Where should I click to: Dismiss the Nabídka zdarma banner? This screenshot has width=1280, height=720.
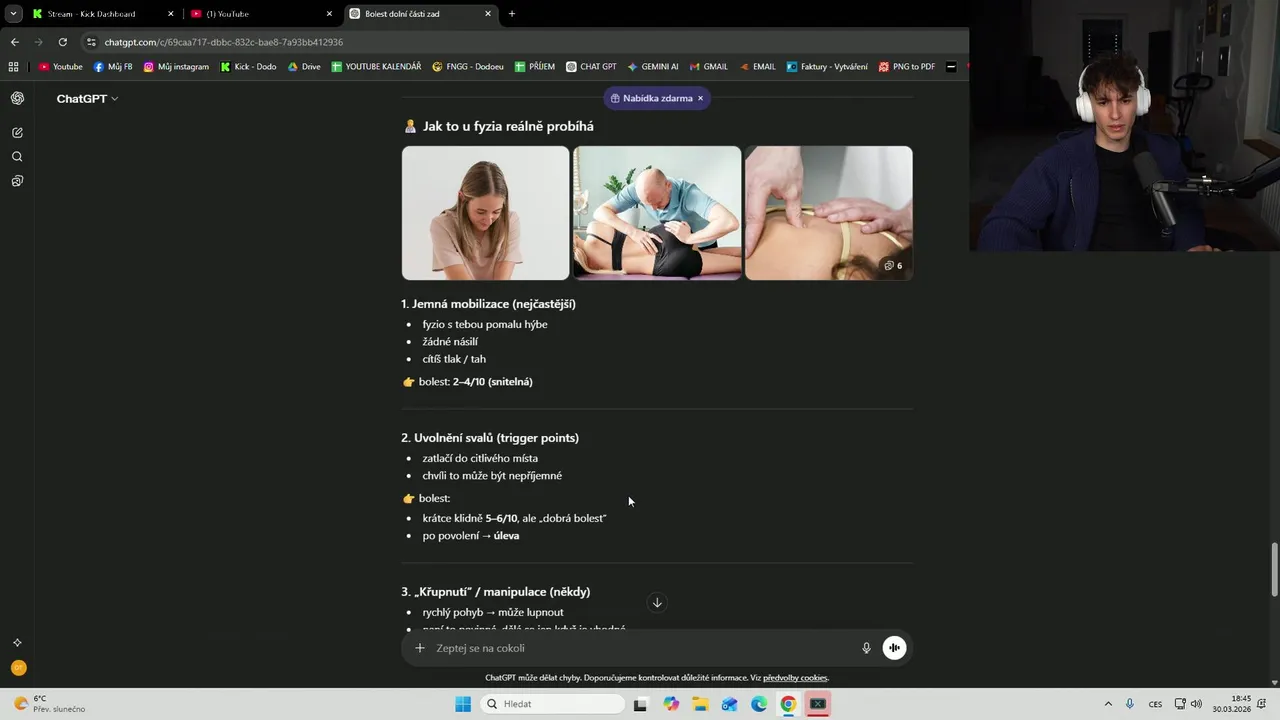click(700, 98)
